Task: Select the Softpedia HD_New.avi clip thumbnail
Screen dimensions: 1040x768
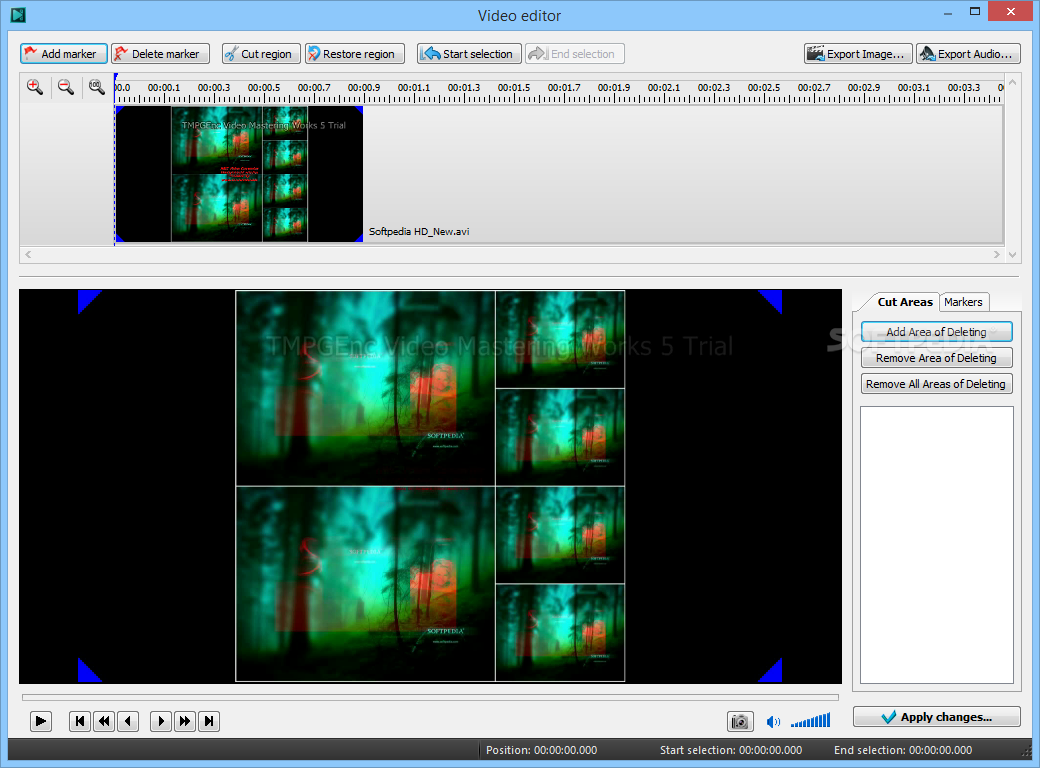Action: click(239, 174)
